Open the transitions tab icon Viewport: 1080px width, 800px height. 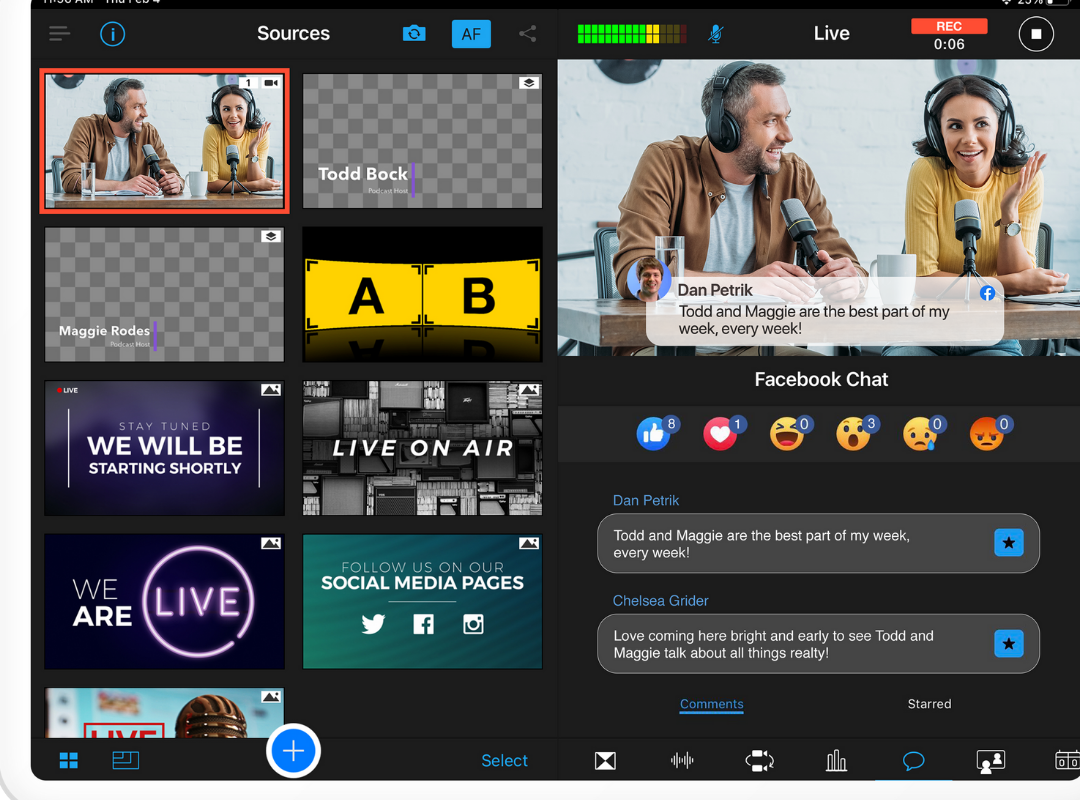[x=605, y=761]
